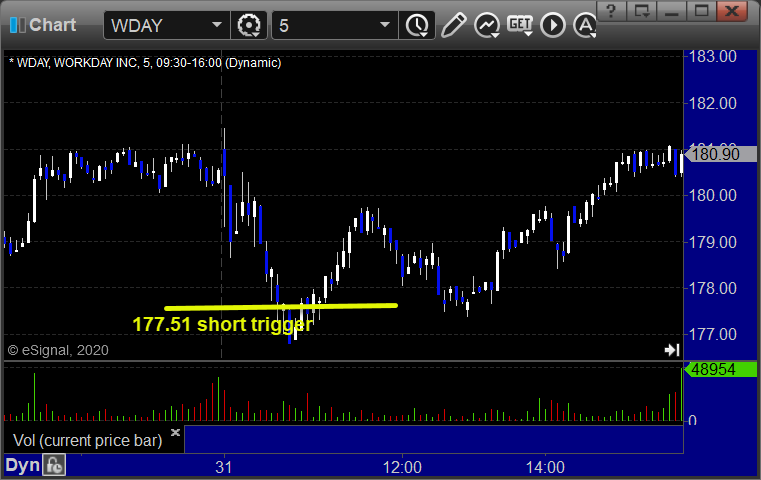Click the GET toolbar icon

click(520, 25)
